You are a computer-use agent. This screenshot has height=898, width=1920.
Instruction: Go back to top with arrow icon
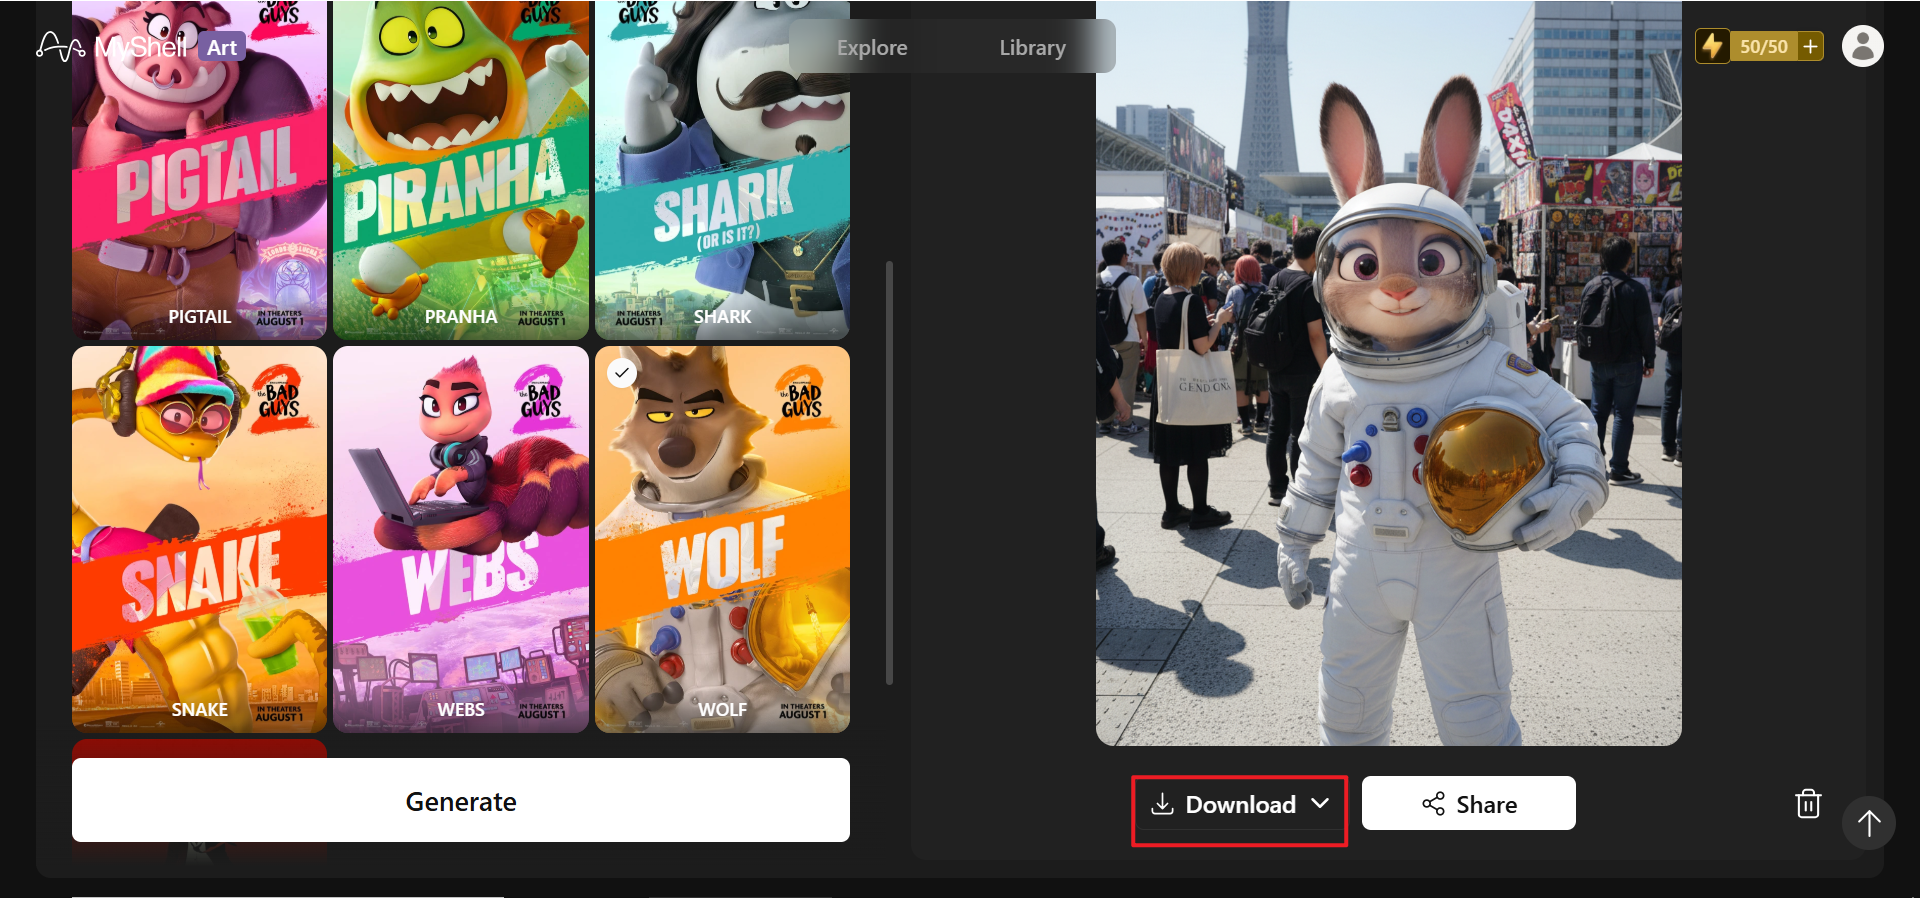[1869, 823]
